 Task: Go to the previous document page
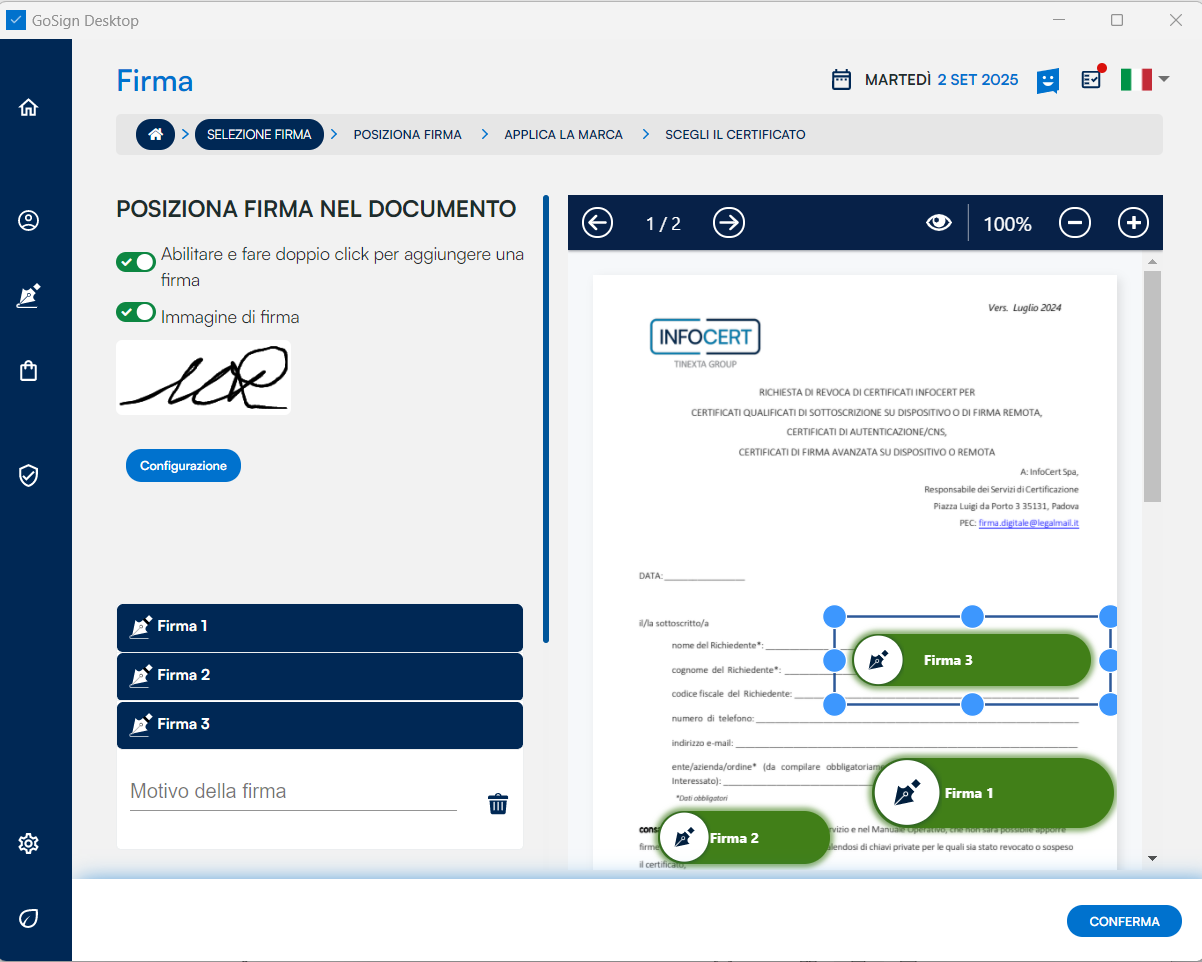coord(597,223)
